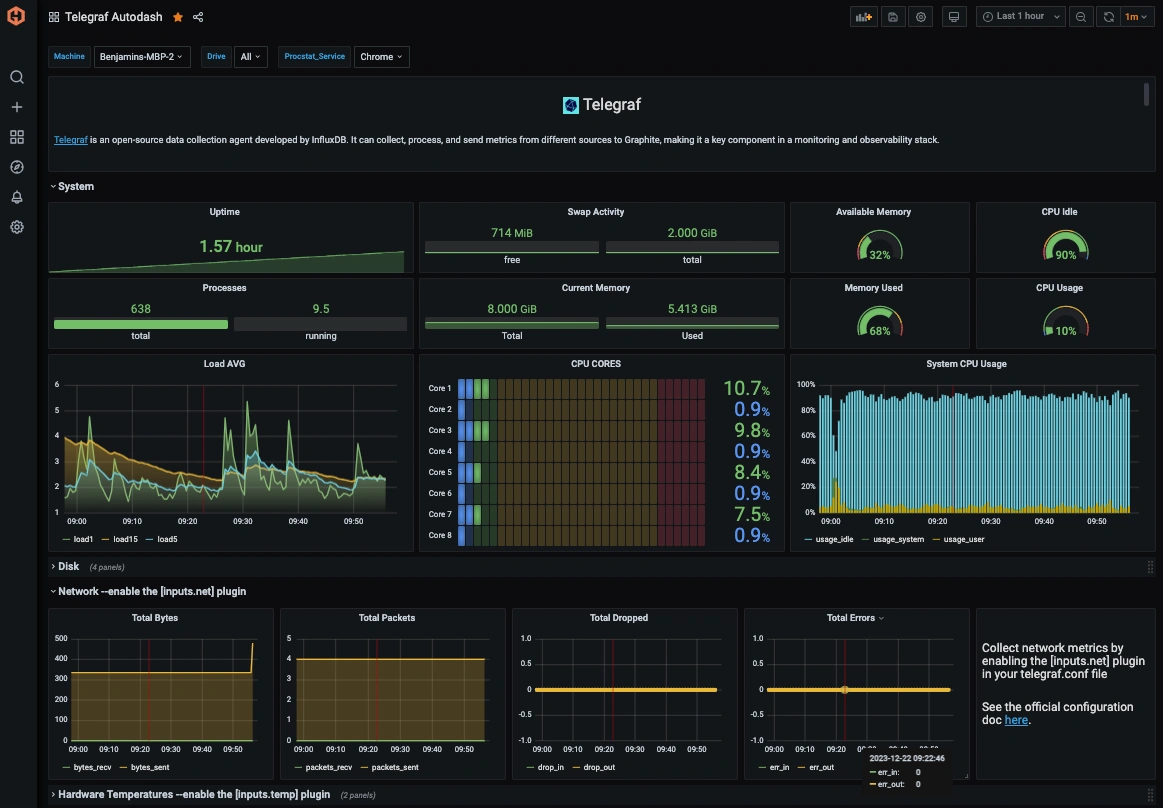Screen dimensions: 1163x808
Task: Click the Telegraf Autodash dashboard title
Action: tap(113, 17)
